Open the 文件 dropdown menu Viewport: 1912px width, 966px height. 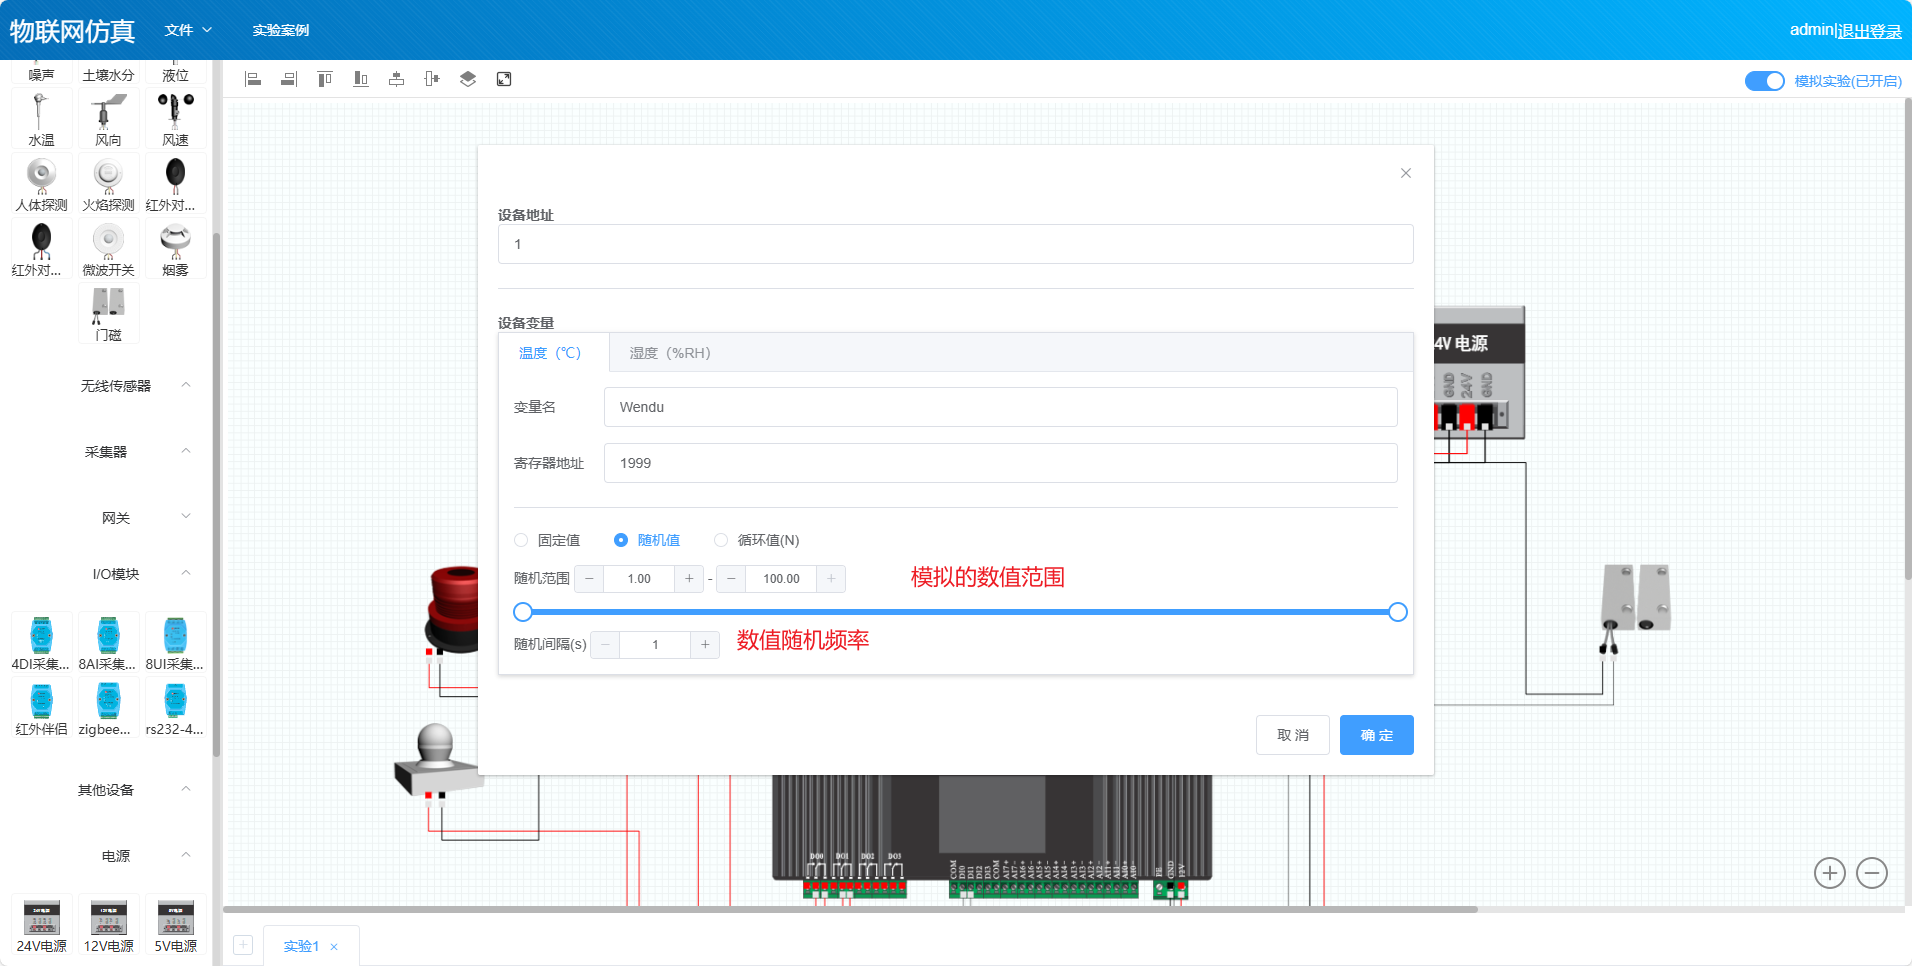pyautogui.click(x=188, y=30)
